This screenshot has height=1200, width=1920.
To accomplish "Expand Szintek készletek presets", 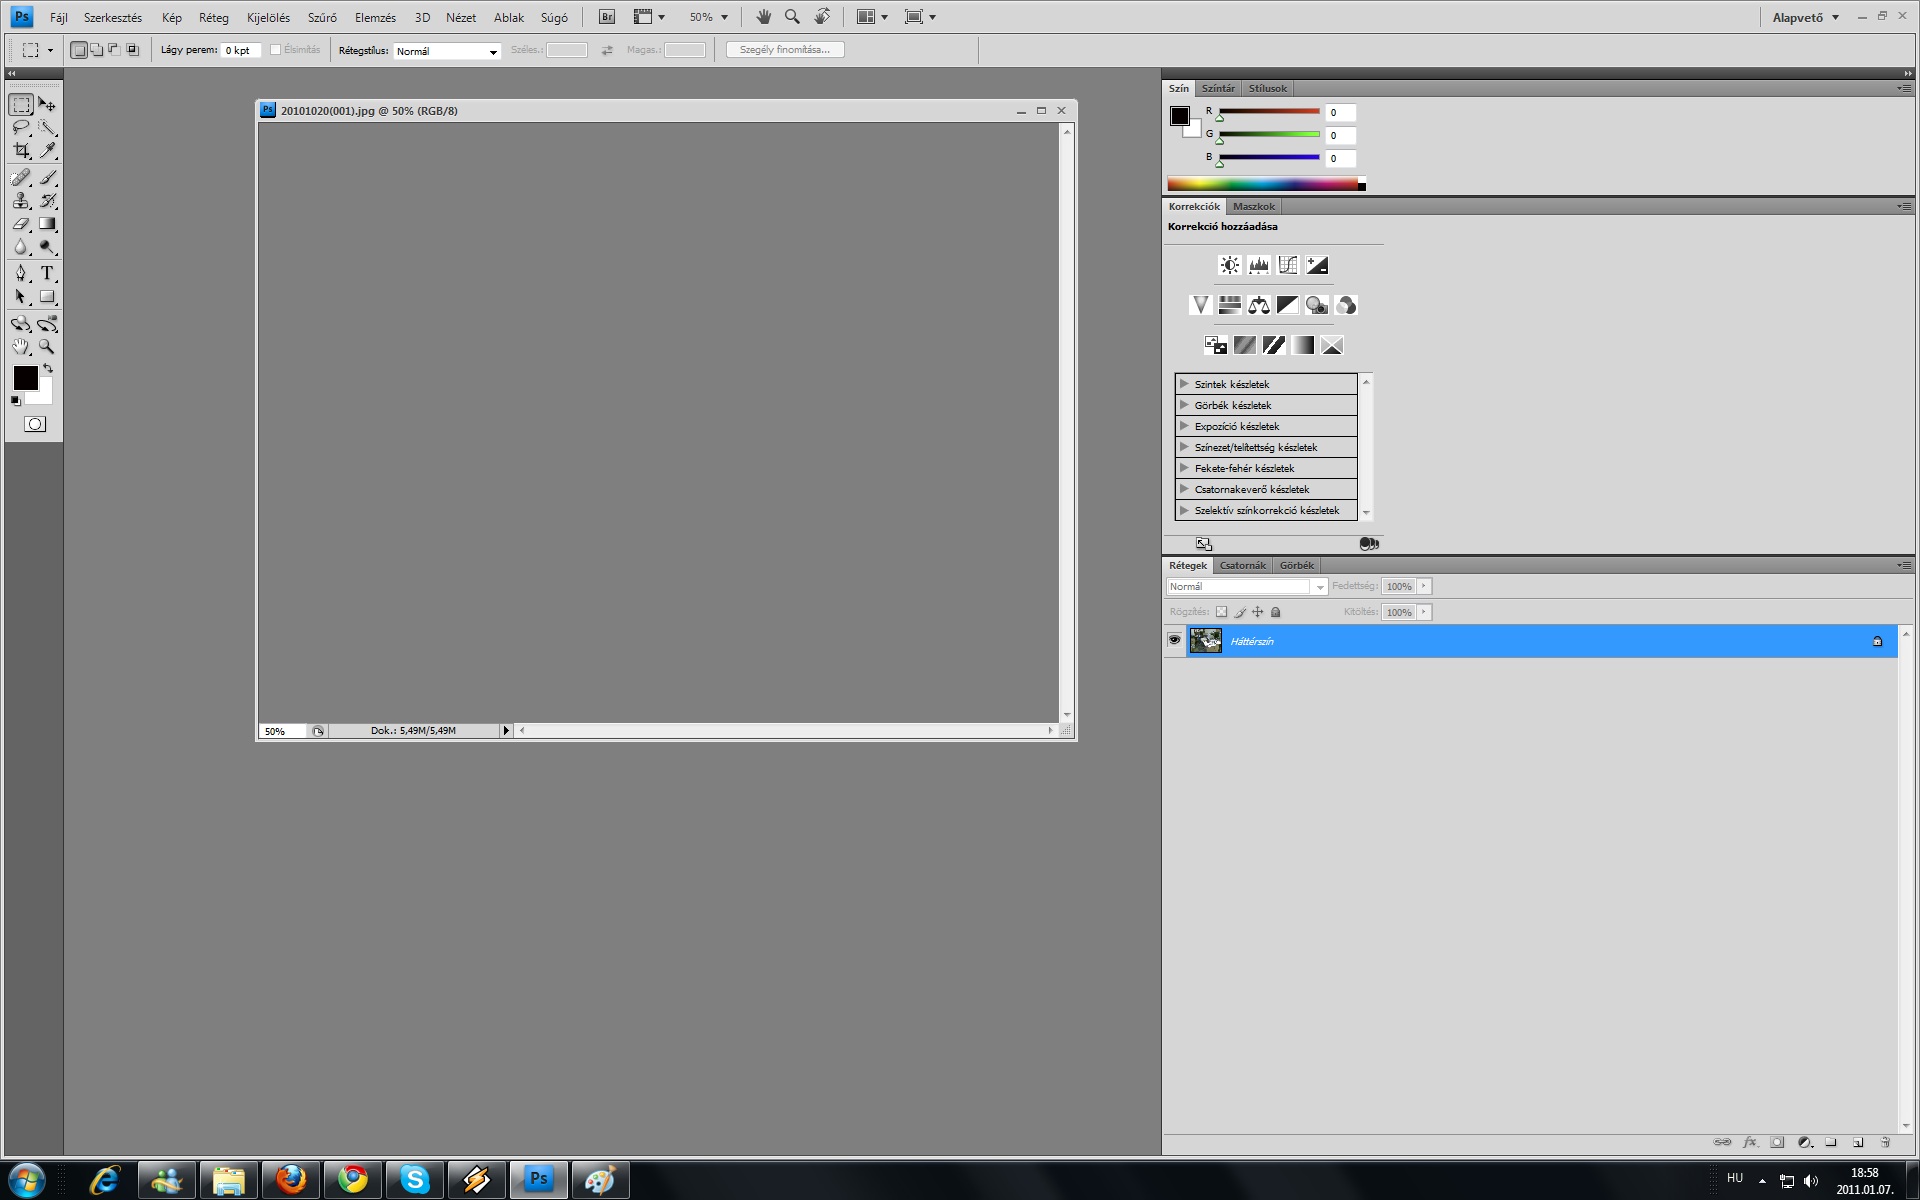I will pos(1184,384).
